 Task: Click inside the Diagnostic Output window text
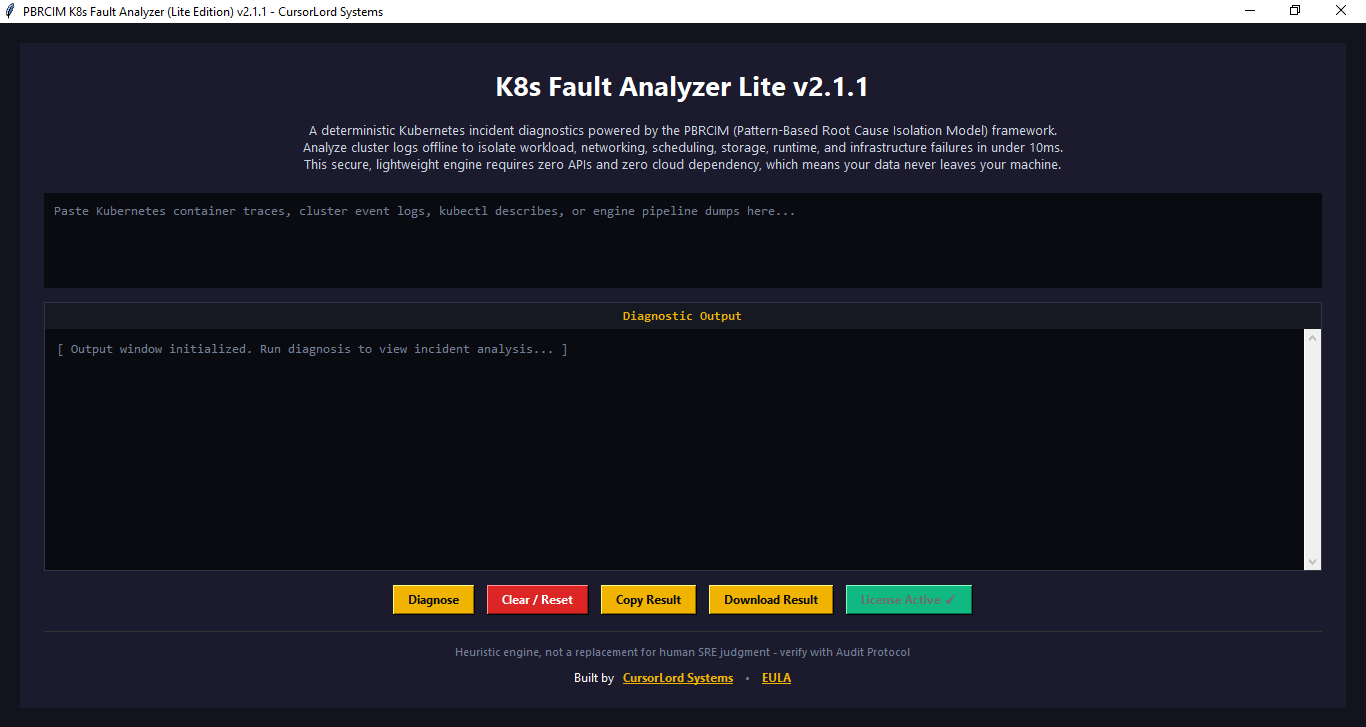point(675,449)
